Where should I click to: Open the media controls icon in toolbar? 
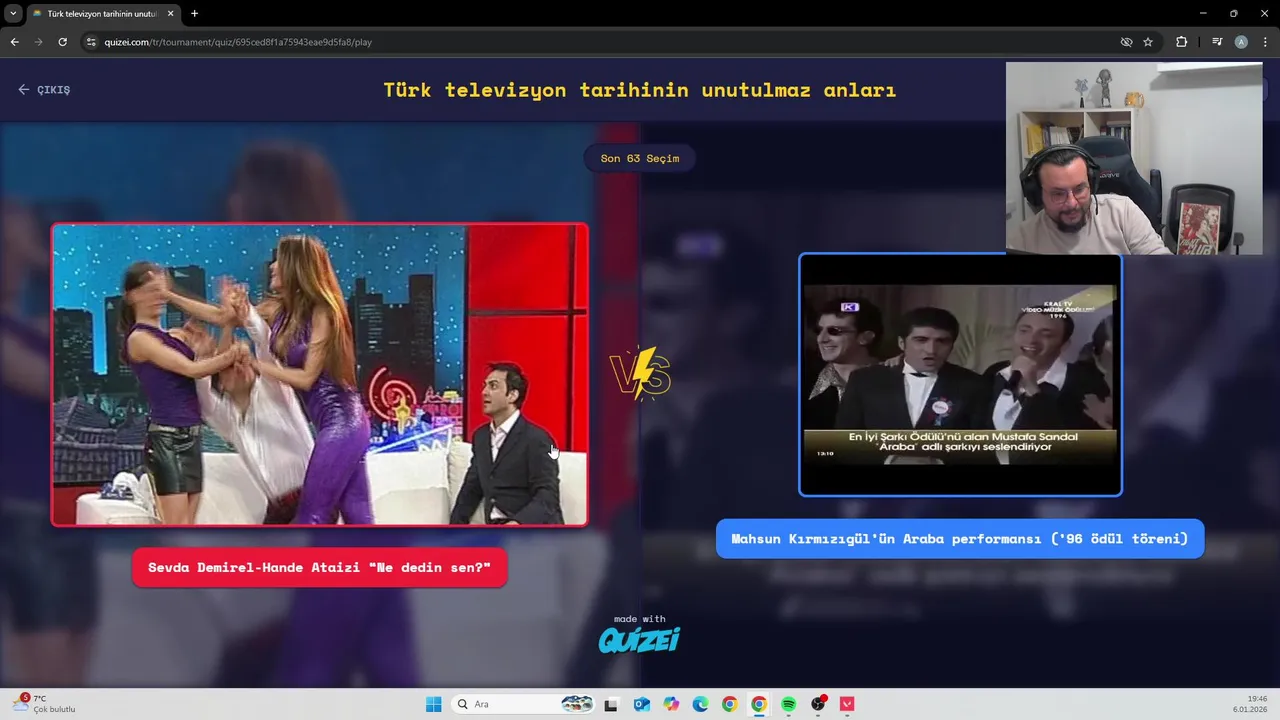pos(1217,42)
